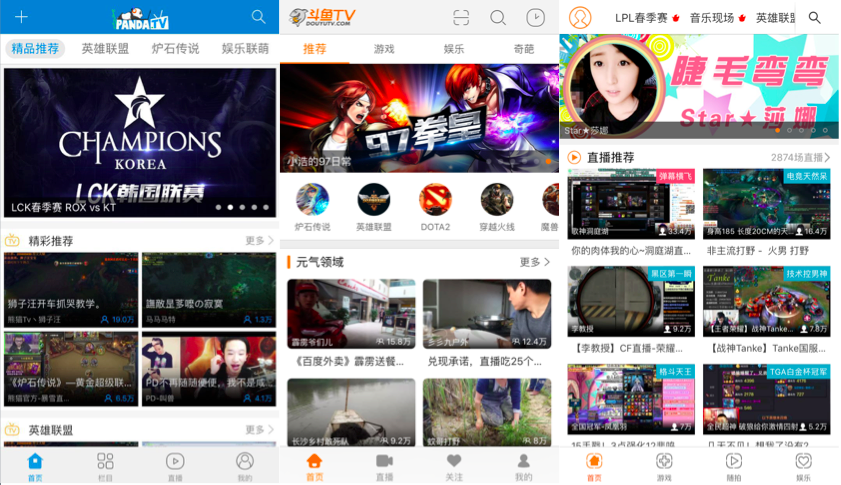Open Douyu 关注 heart bottom tab
The image size is (841, 485).
454,466
